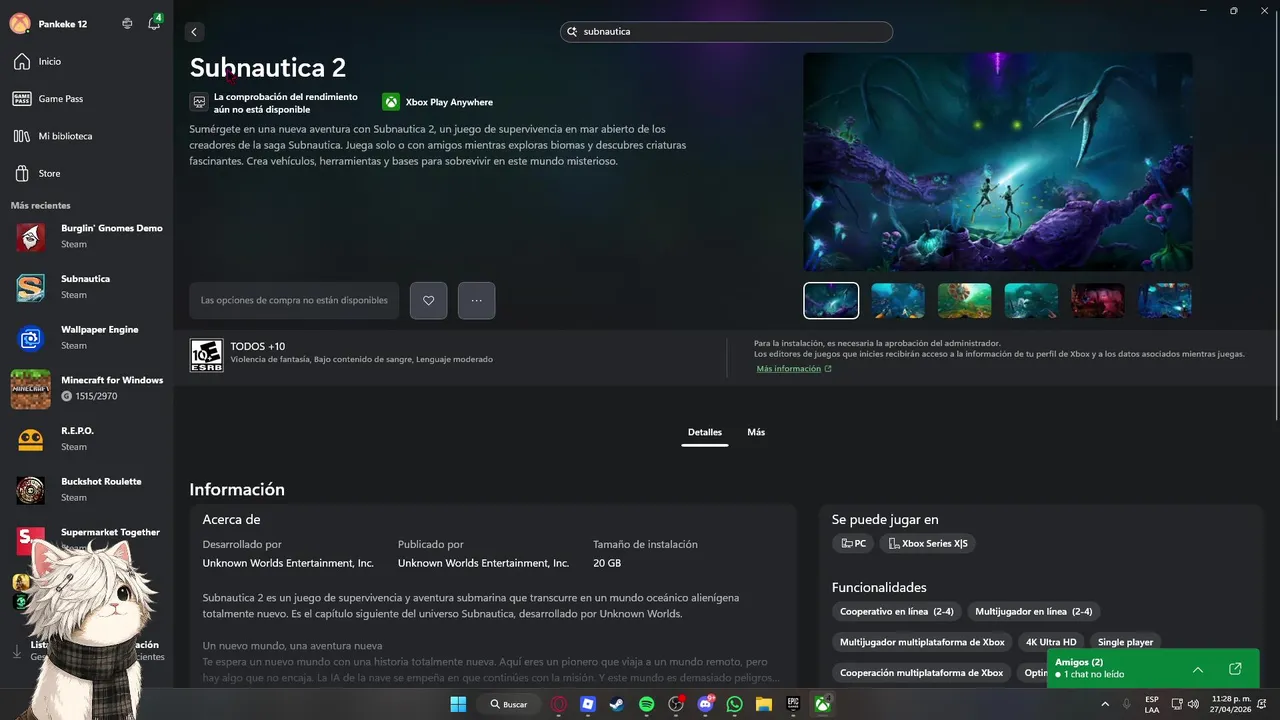This screenshot has height=720, width=1280.
Task: Expand the Amigos chat panel chevron
Action: pos(1198,669)
